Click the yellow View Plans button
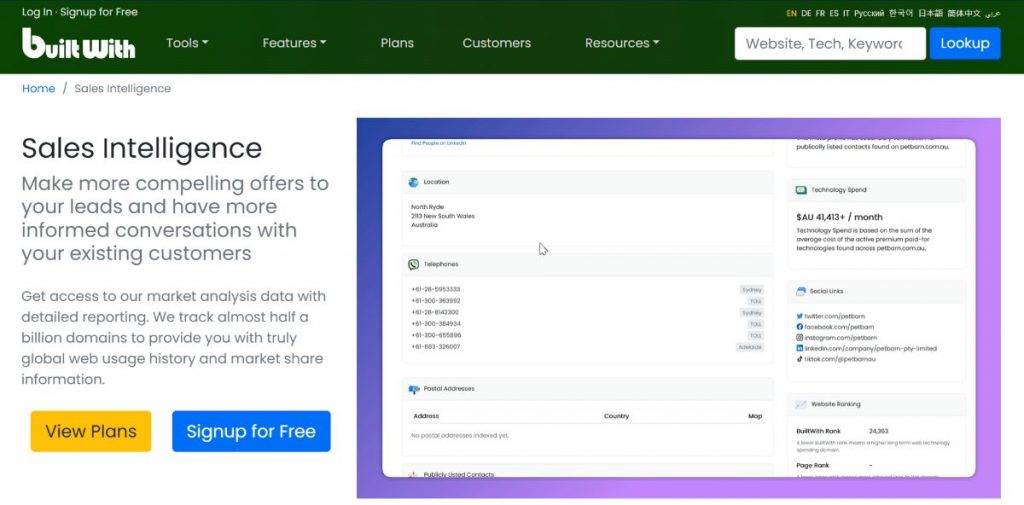 coord(91,431)
